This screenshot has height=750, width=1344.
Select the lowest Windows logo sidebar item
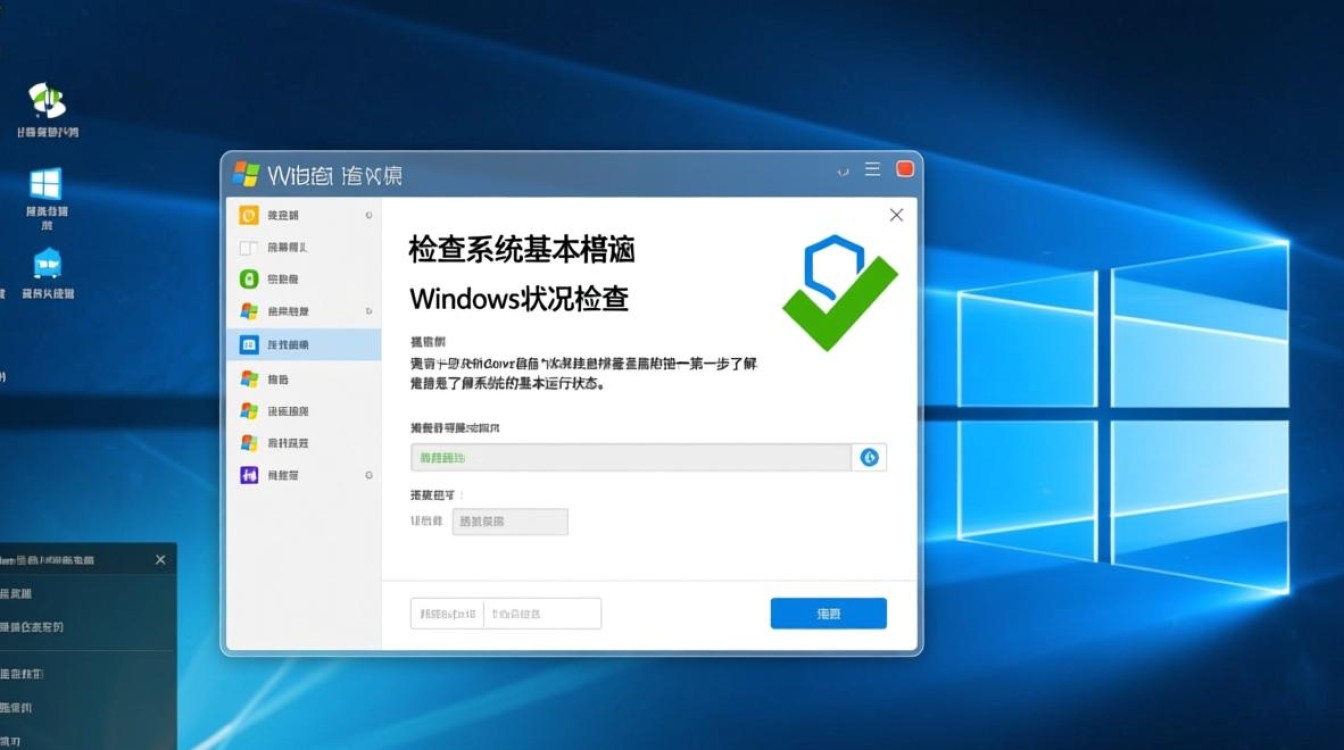pyautogui.click(x=250, y=442)
